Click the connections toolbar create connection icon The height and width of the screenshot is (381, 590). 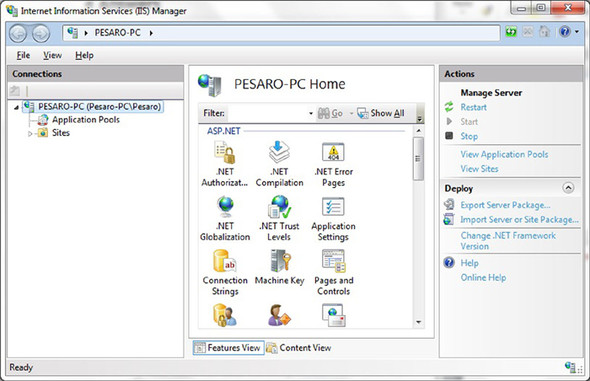[x=15, y=91]
